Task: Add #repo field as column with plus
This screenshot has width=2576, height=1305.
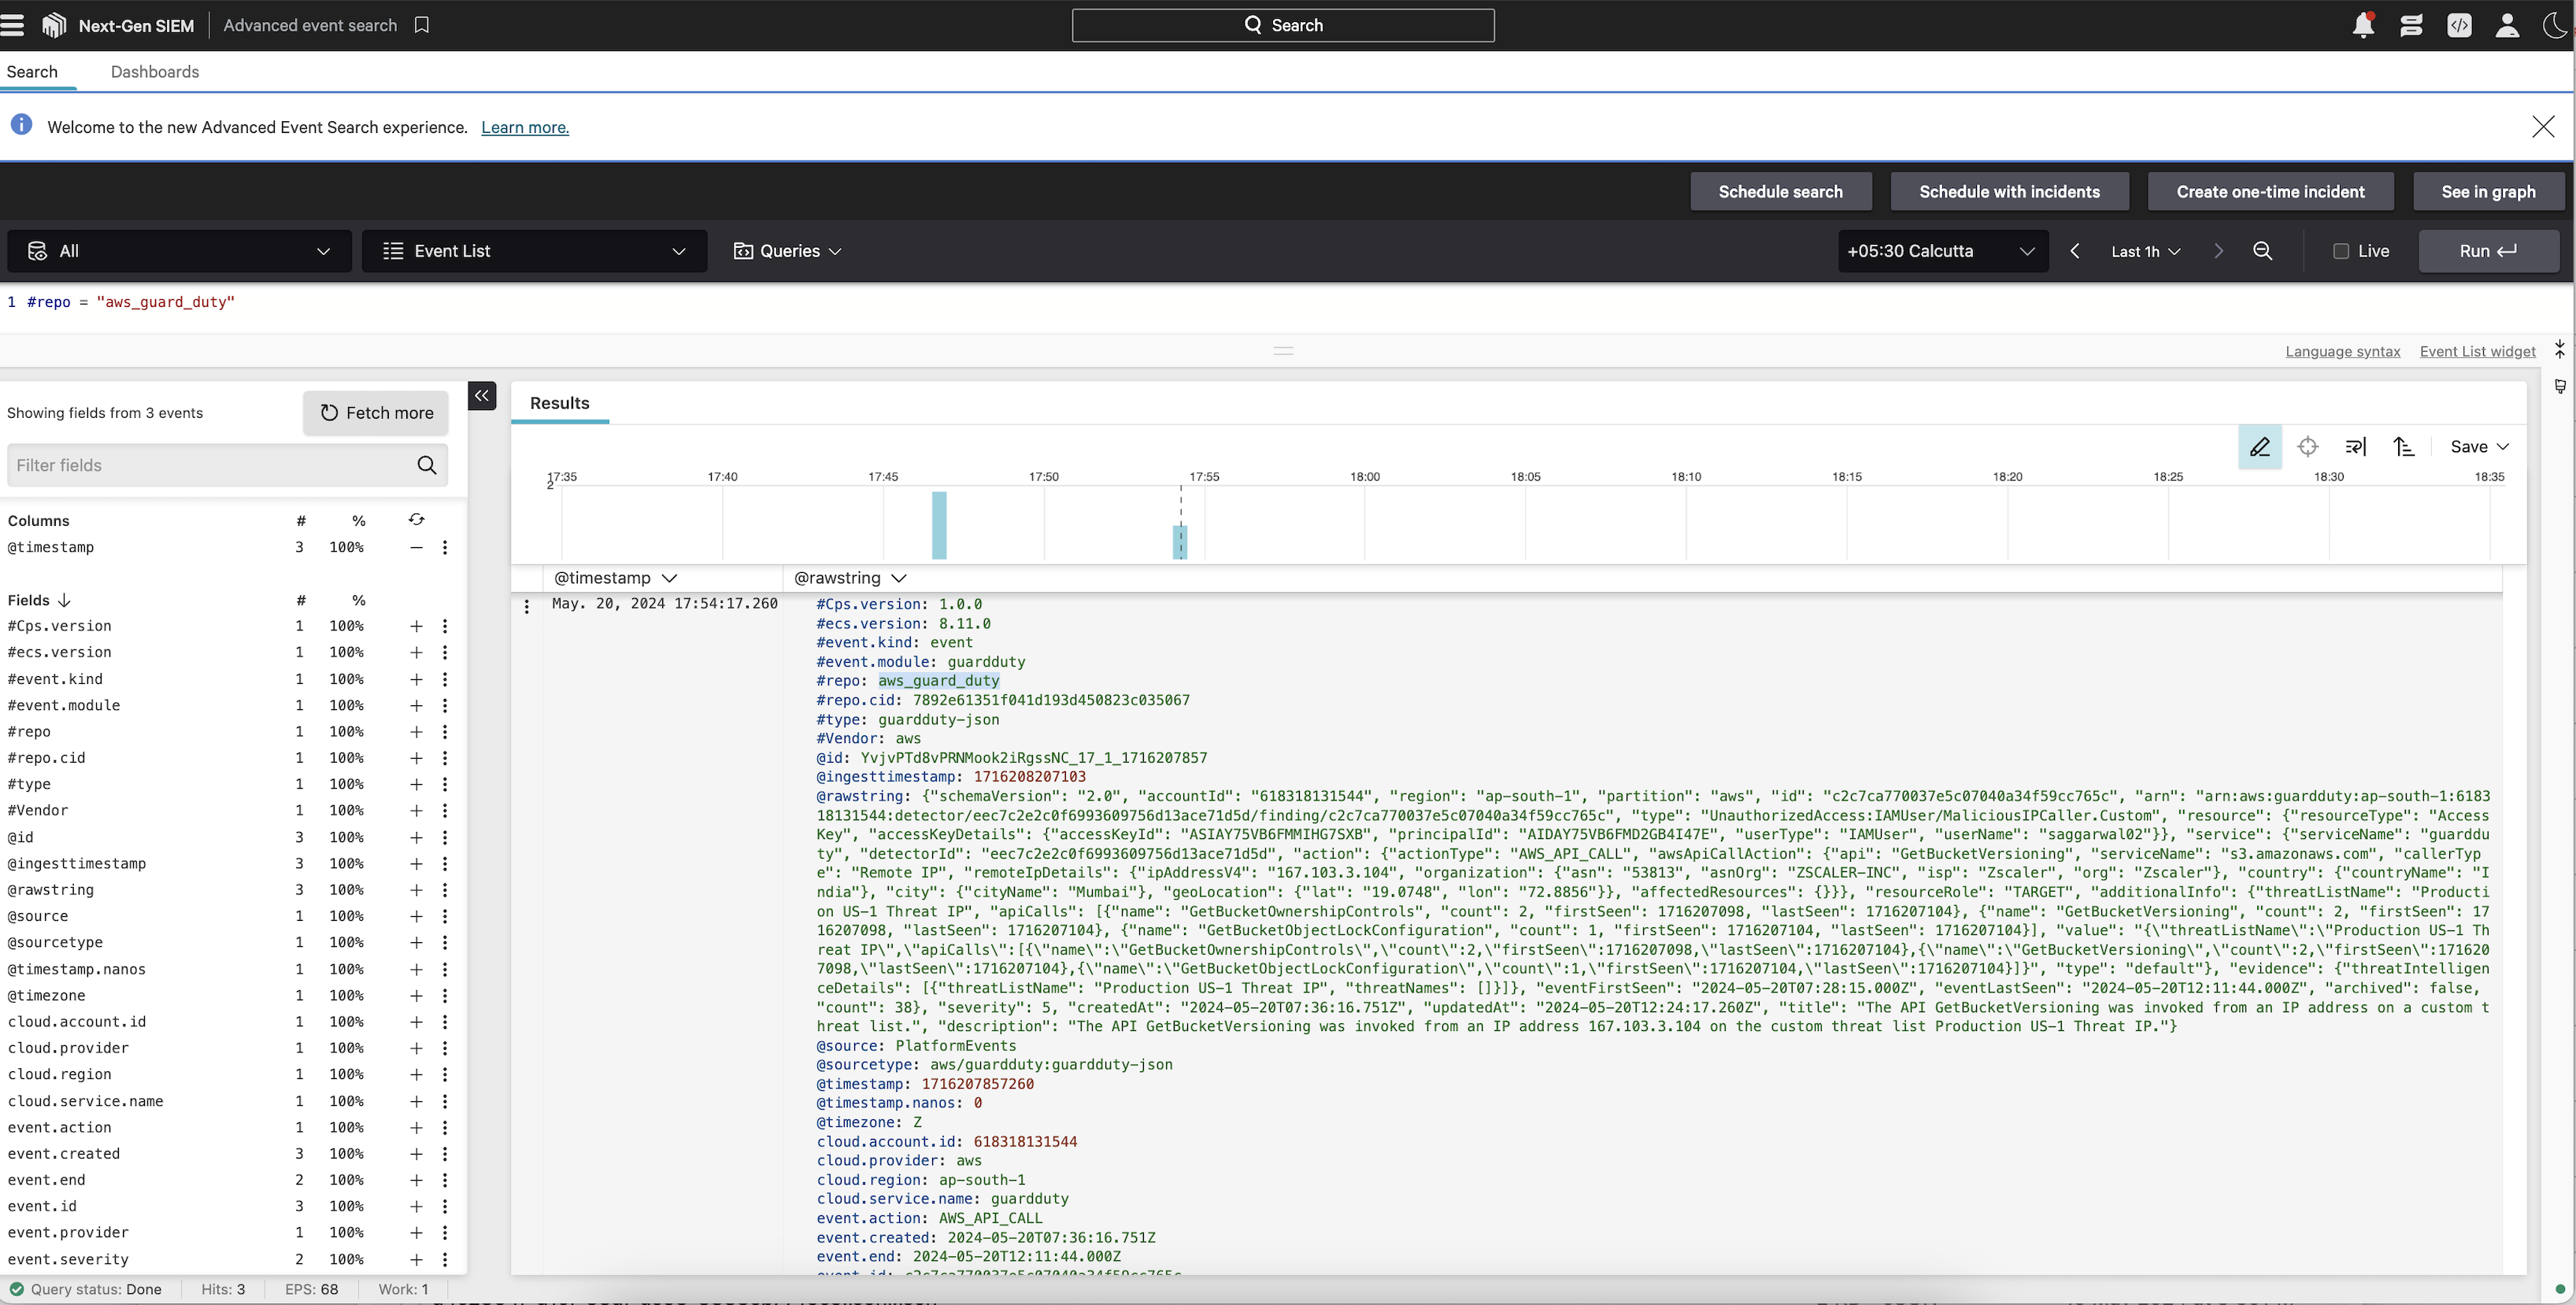Action: click(416, 732)
